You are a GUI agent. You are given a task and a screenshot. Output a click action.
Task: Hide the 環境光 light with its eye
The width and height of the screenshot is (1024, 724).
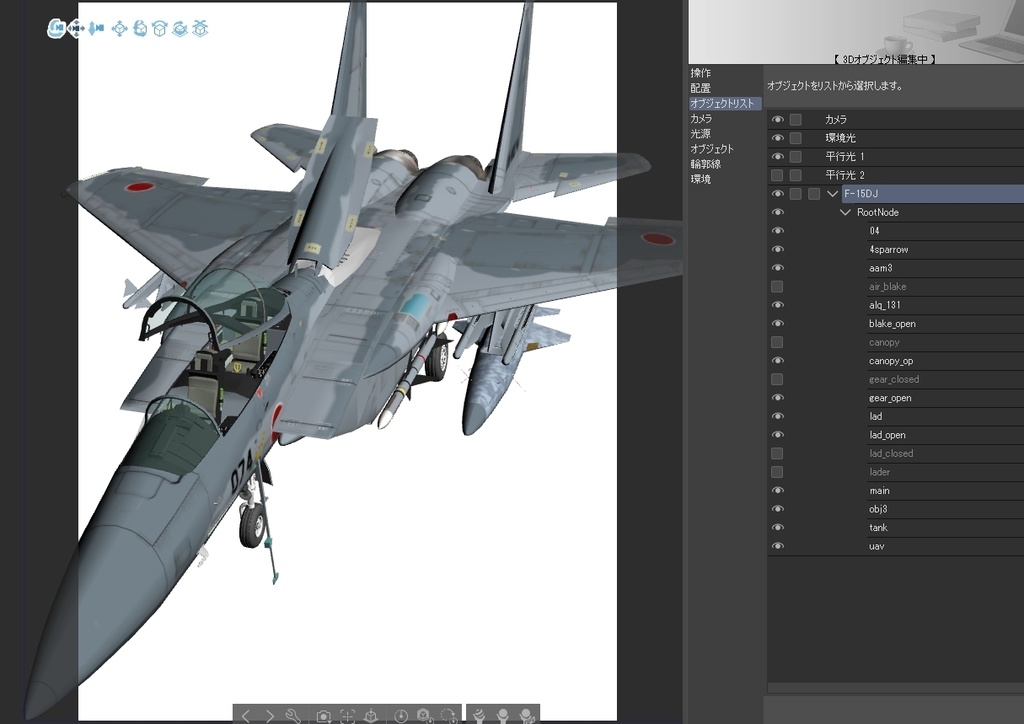click(777, 138)
